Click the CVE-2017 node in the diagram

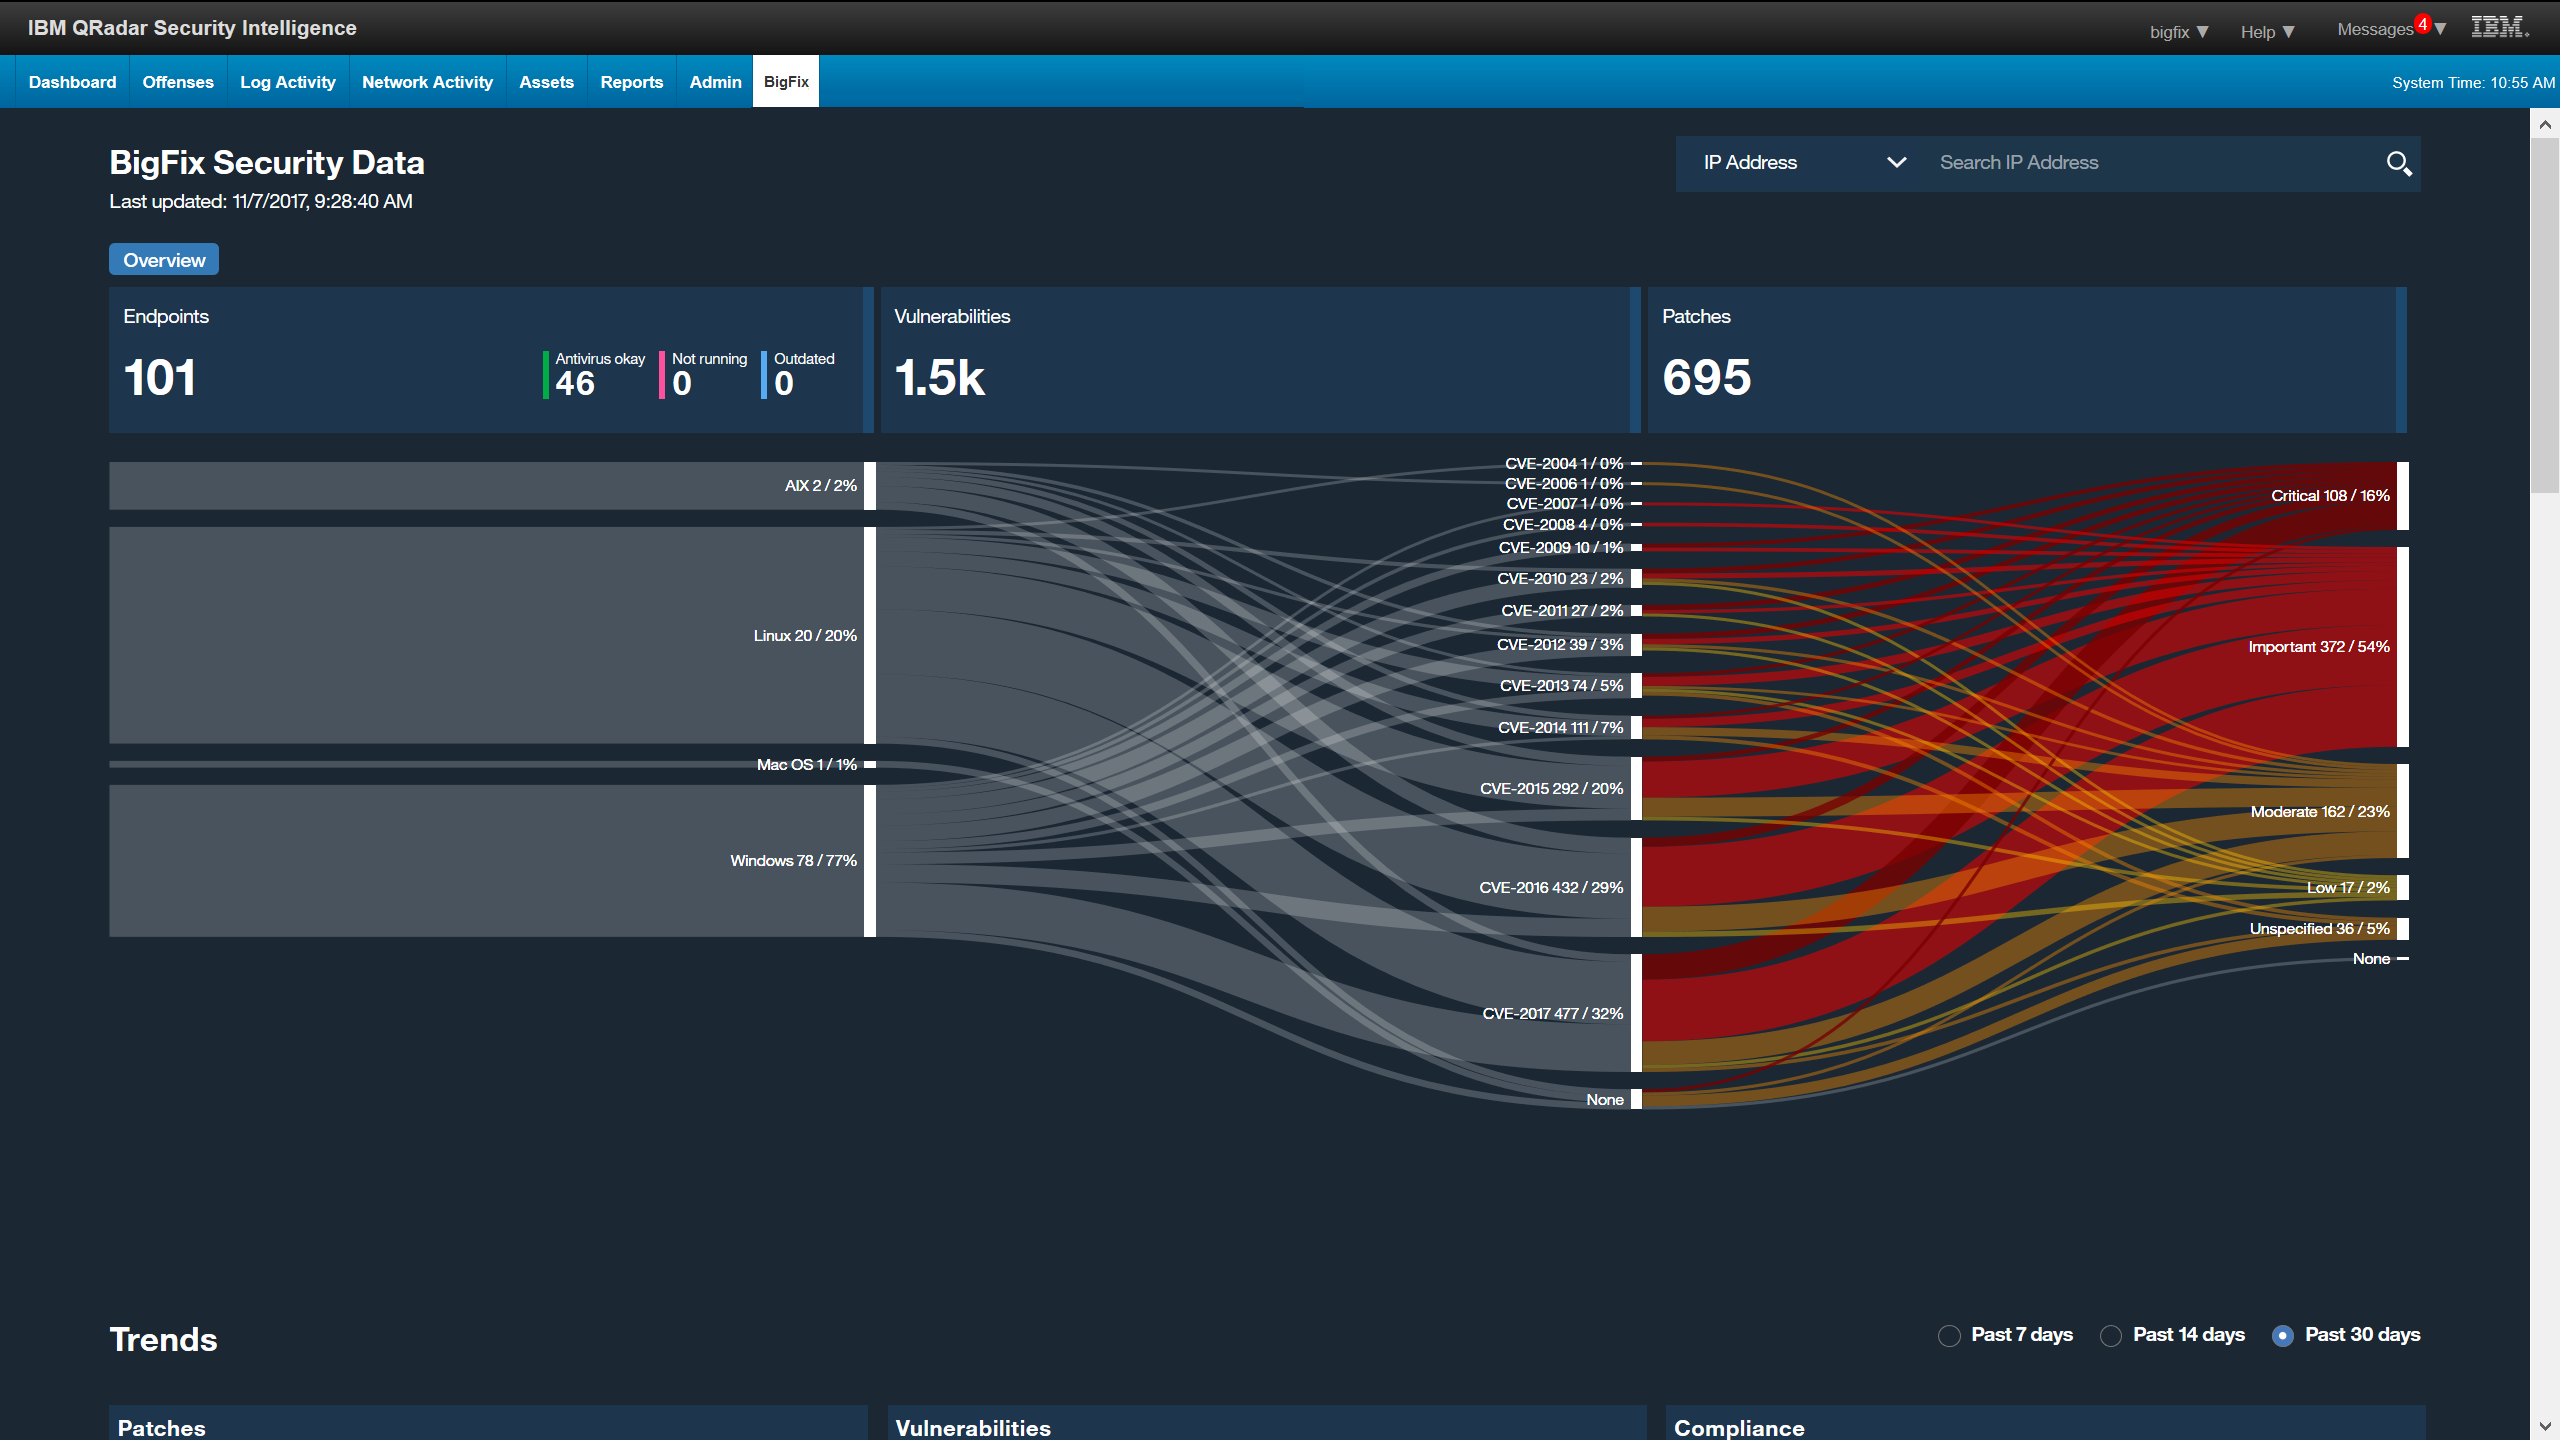[1637, 1013]
